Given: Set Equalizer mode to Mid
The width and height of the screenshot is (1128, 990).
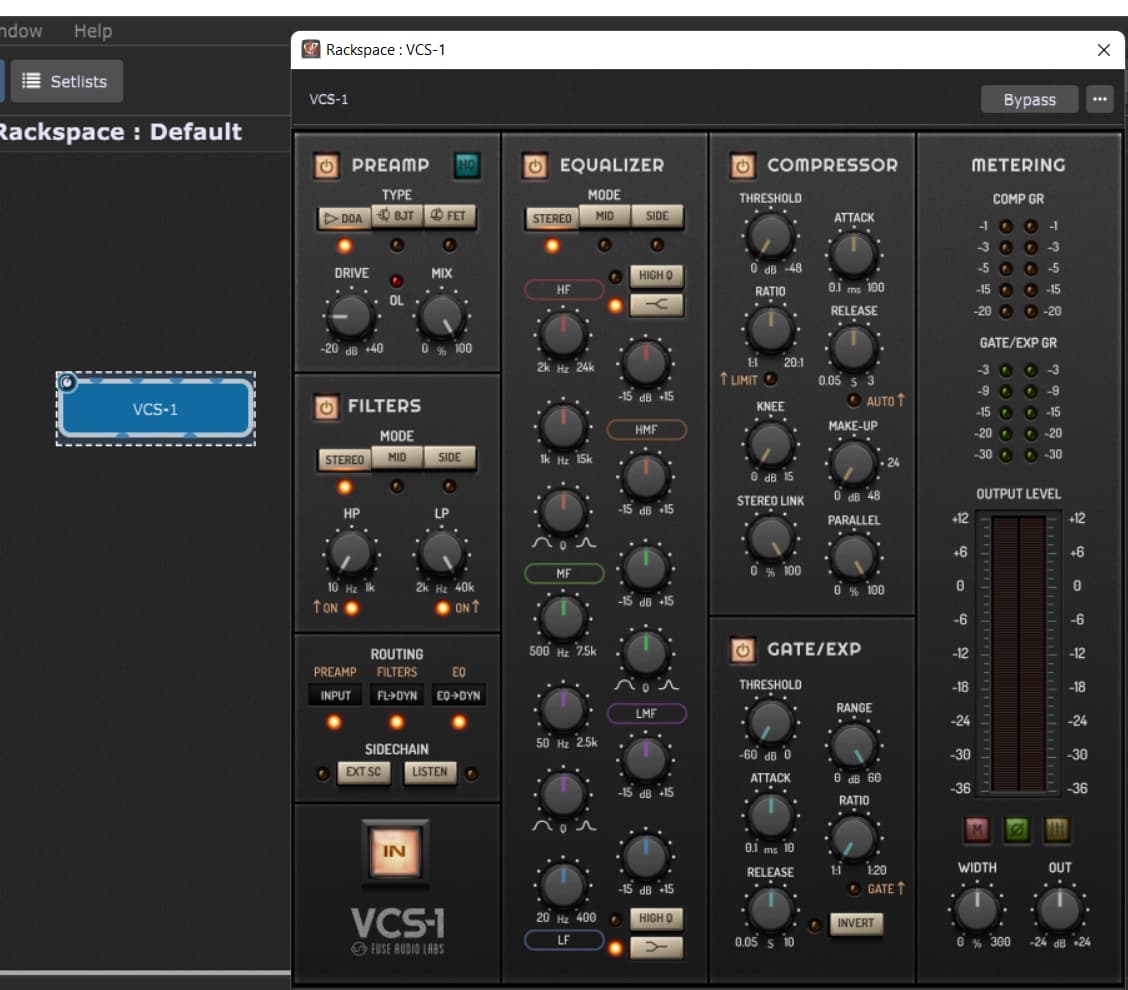Looking at the screenshot, I should [x=605, y=216].
